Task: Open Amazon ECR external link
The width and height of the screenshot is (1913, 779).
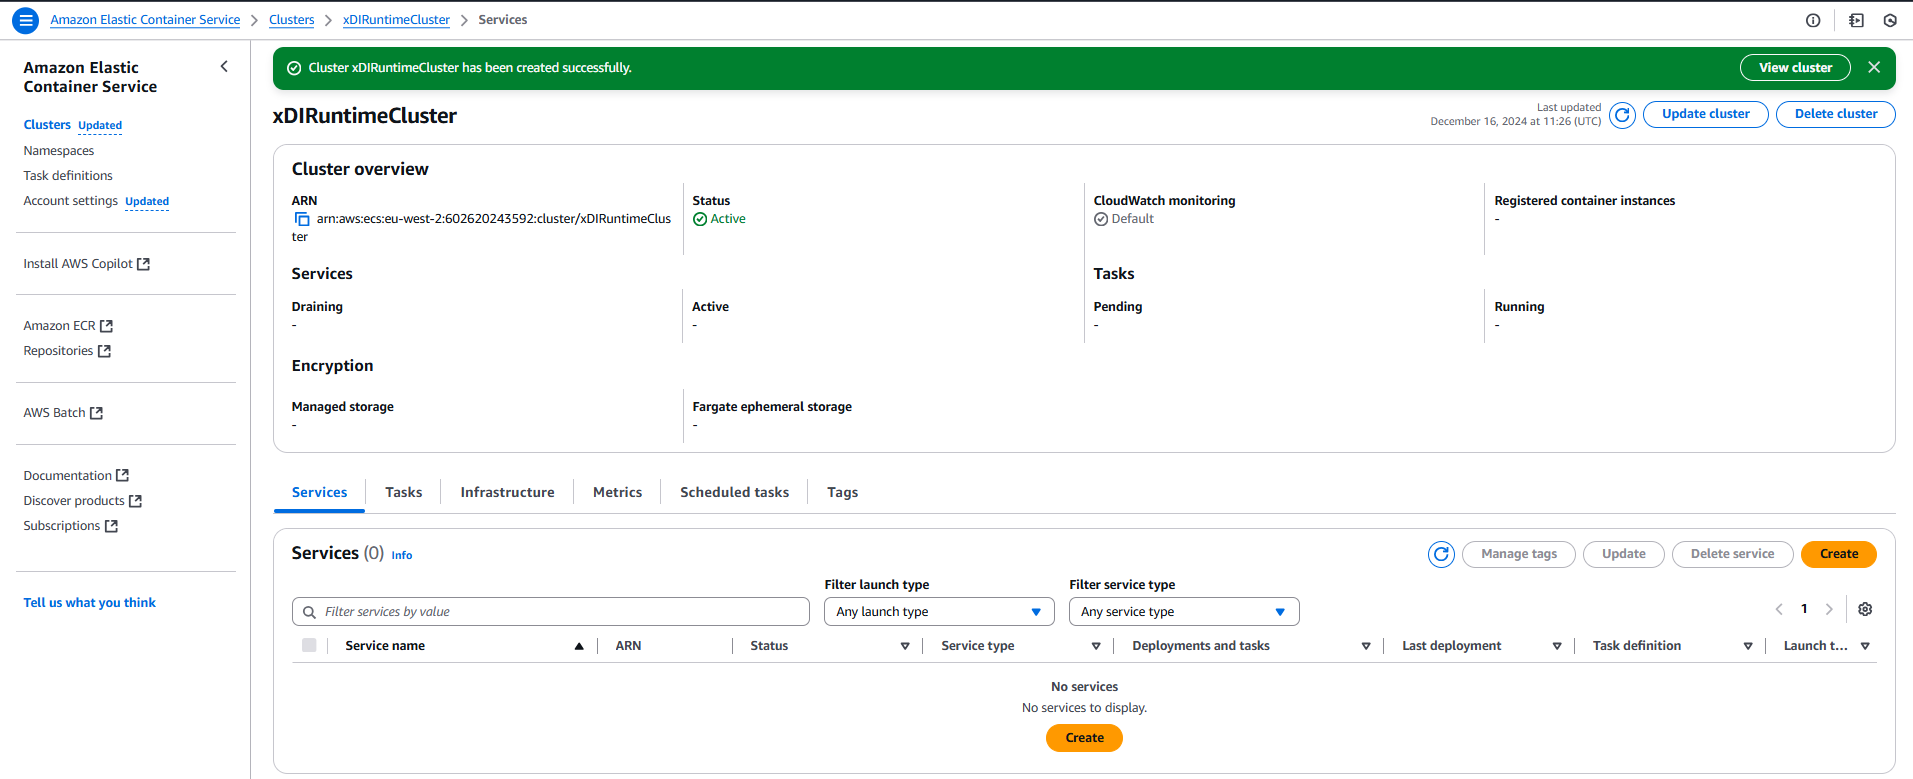Action: point(68,326)
